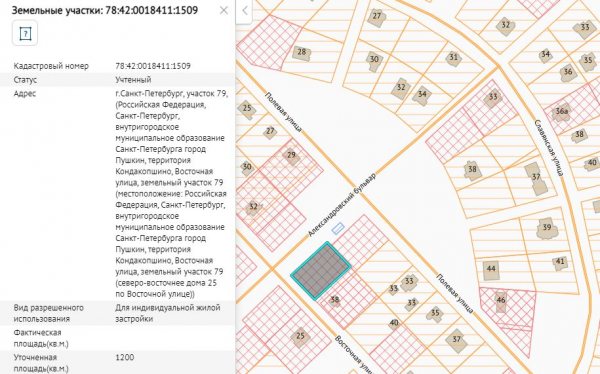Close the land parcel info panel
Image resolution: width=600 pixels, height=374 pixels.
pos(224,10)
